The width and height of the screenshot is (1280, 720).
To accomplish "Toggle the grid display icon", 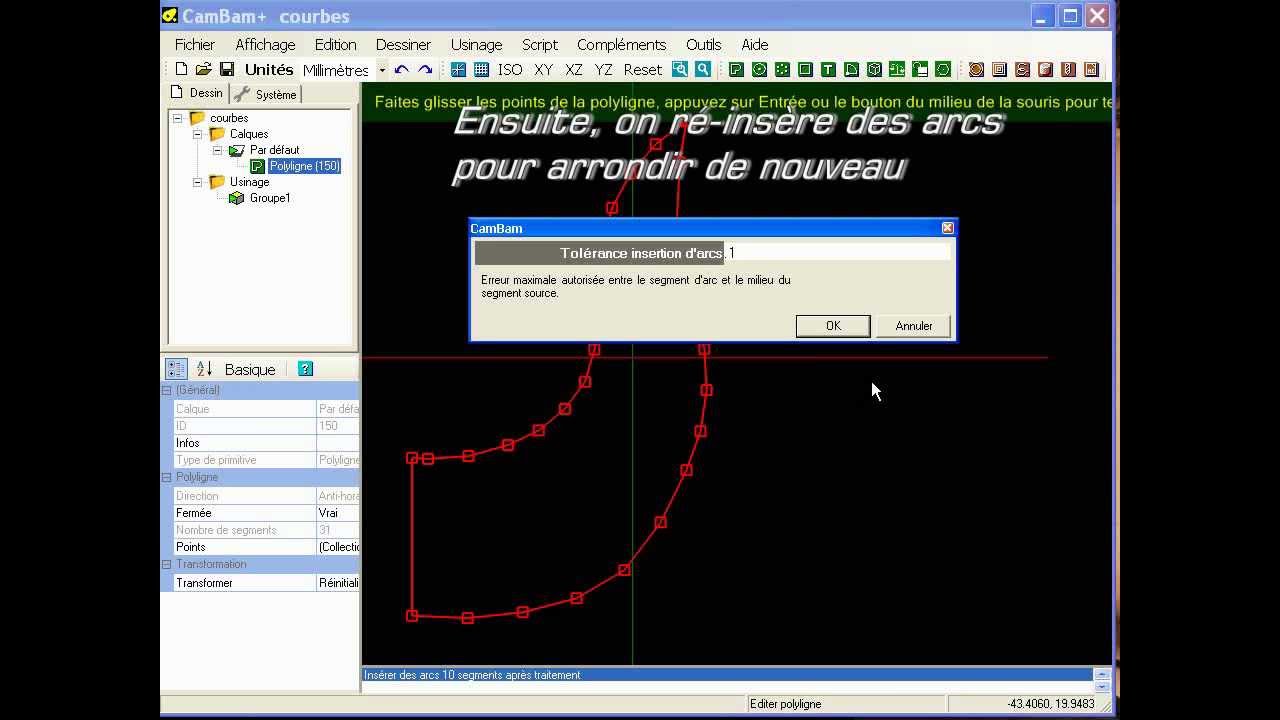I will click(x=481, y=69).
